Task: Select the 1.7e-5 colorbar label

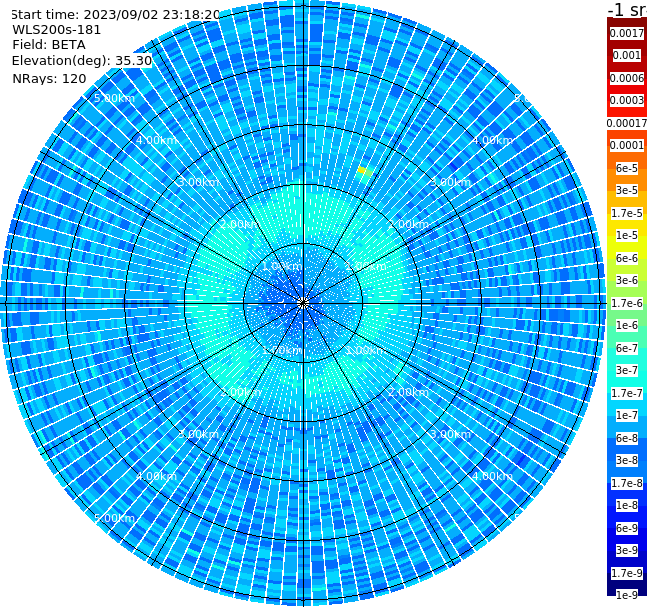Action: click(627, 213)
